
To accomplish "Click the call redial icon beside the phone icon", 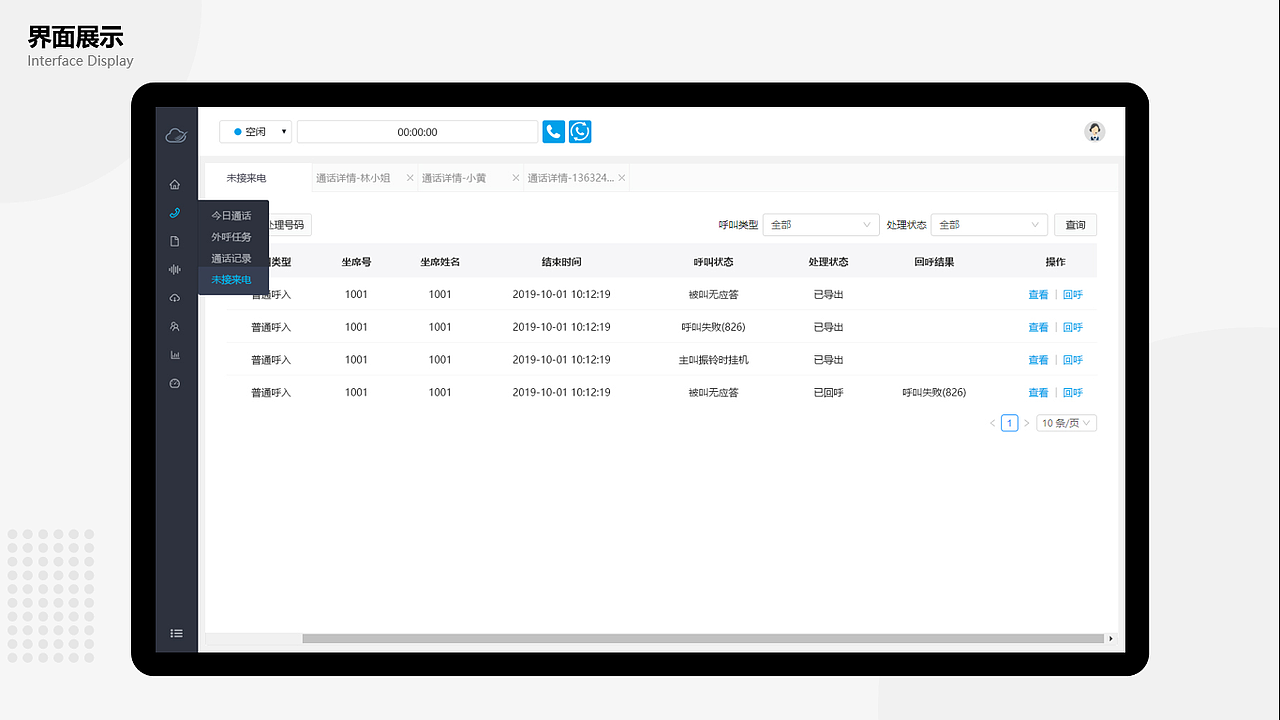I will pos(580,131).
